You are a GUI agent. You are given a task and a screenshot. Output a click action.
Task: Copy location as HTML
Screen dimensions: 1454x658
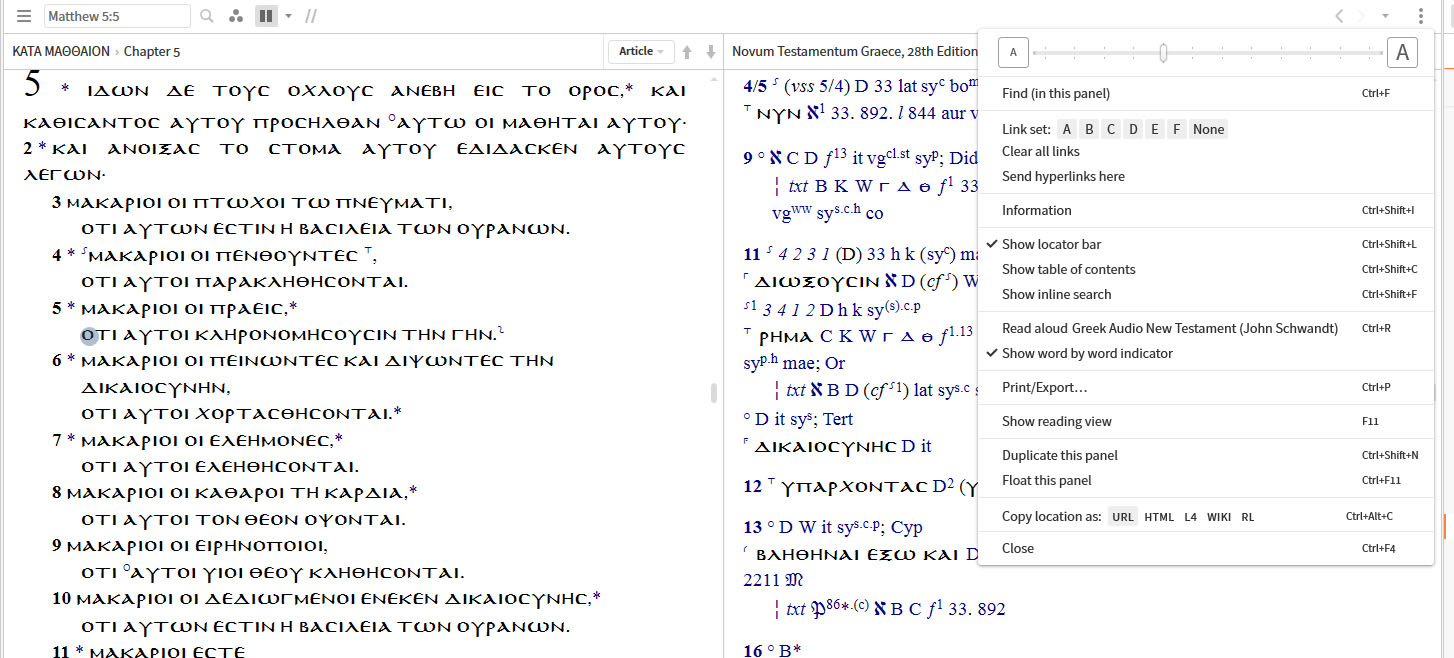pyautogui.click(x=1159, y=517)
